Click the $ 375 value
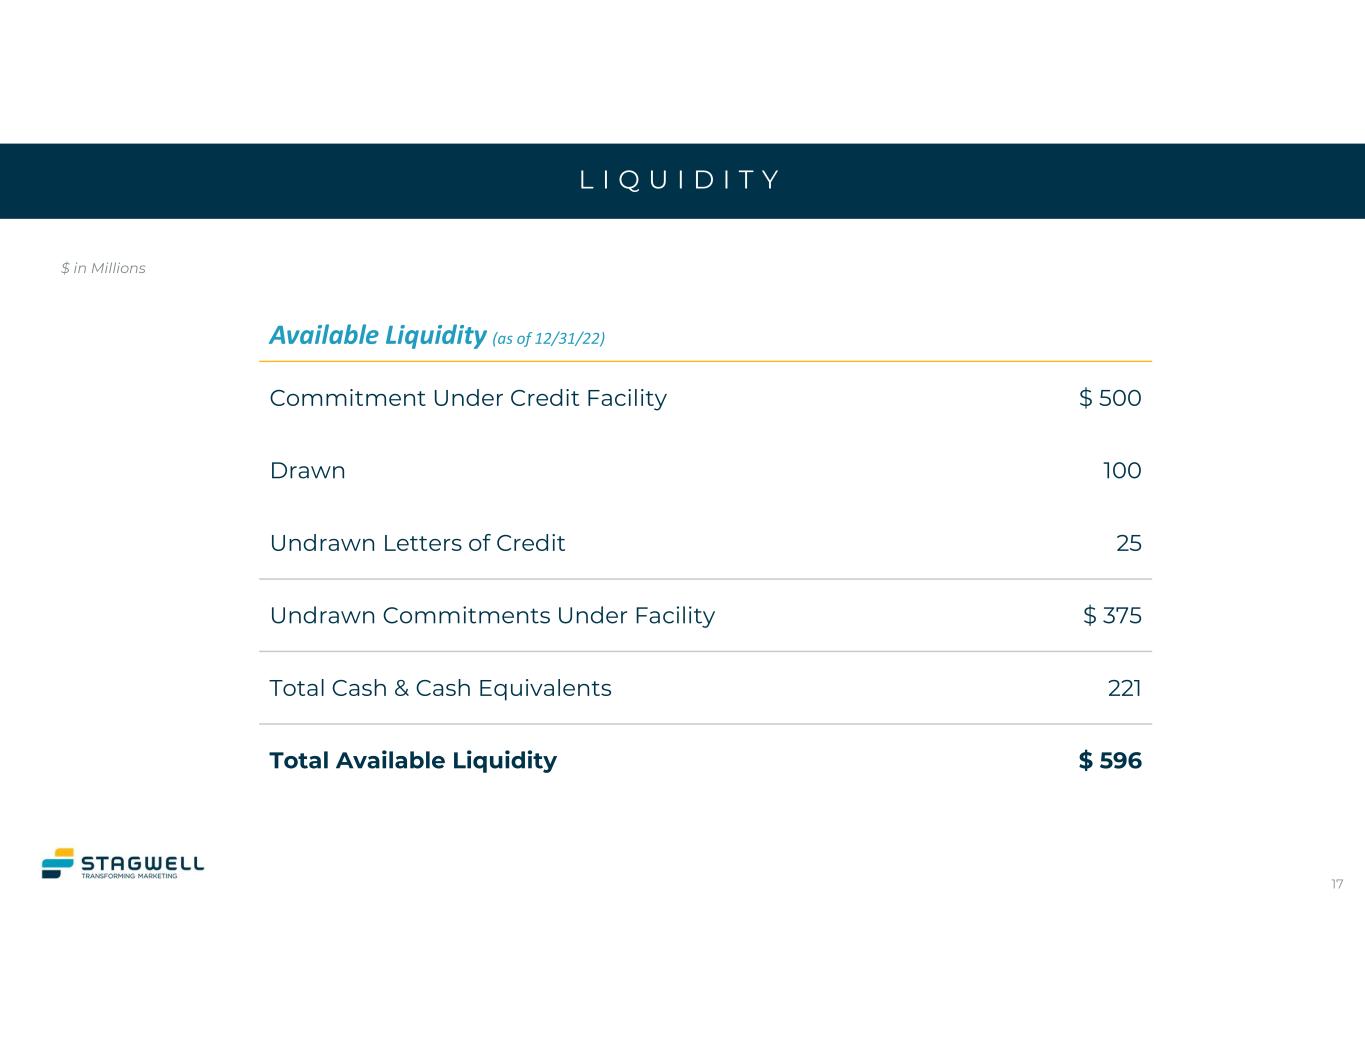Screen dimensions: 1365x1055 point(1112,616)
